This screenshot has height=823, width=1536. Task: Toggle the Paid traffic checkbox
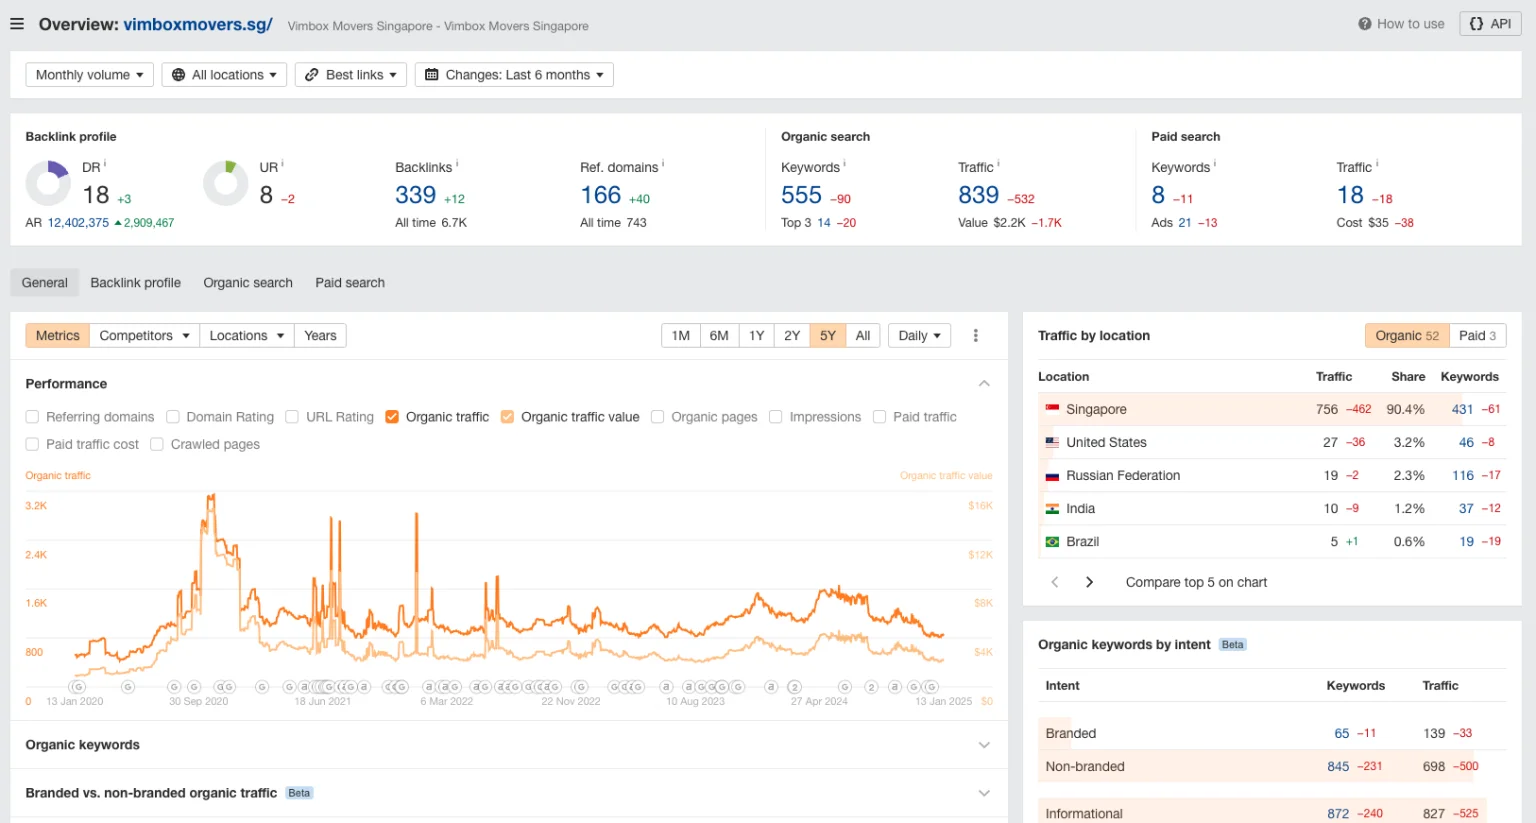(879, 417)
